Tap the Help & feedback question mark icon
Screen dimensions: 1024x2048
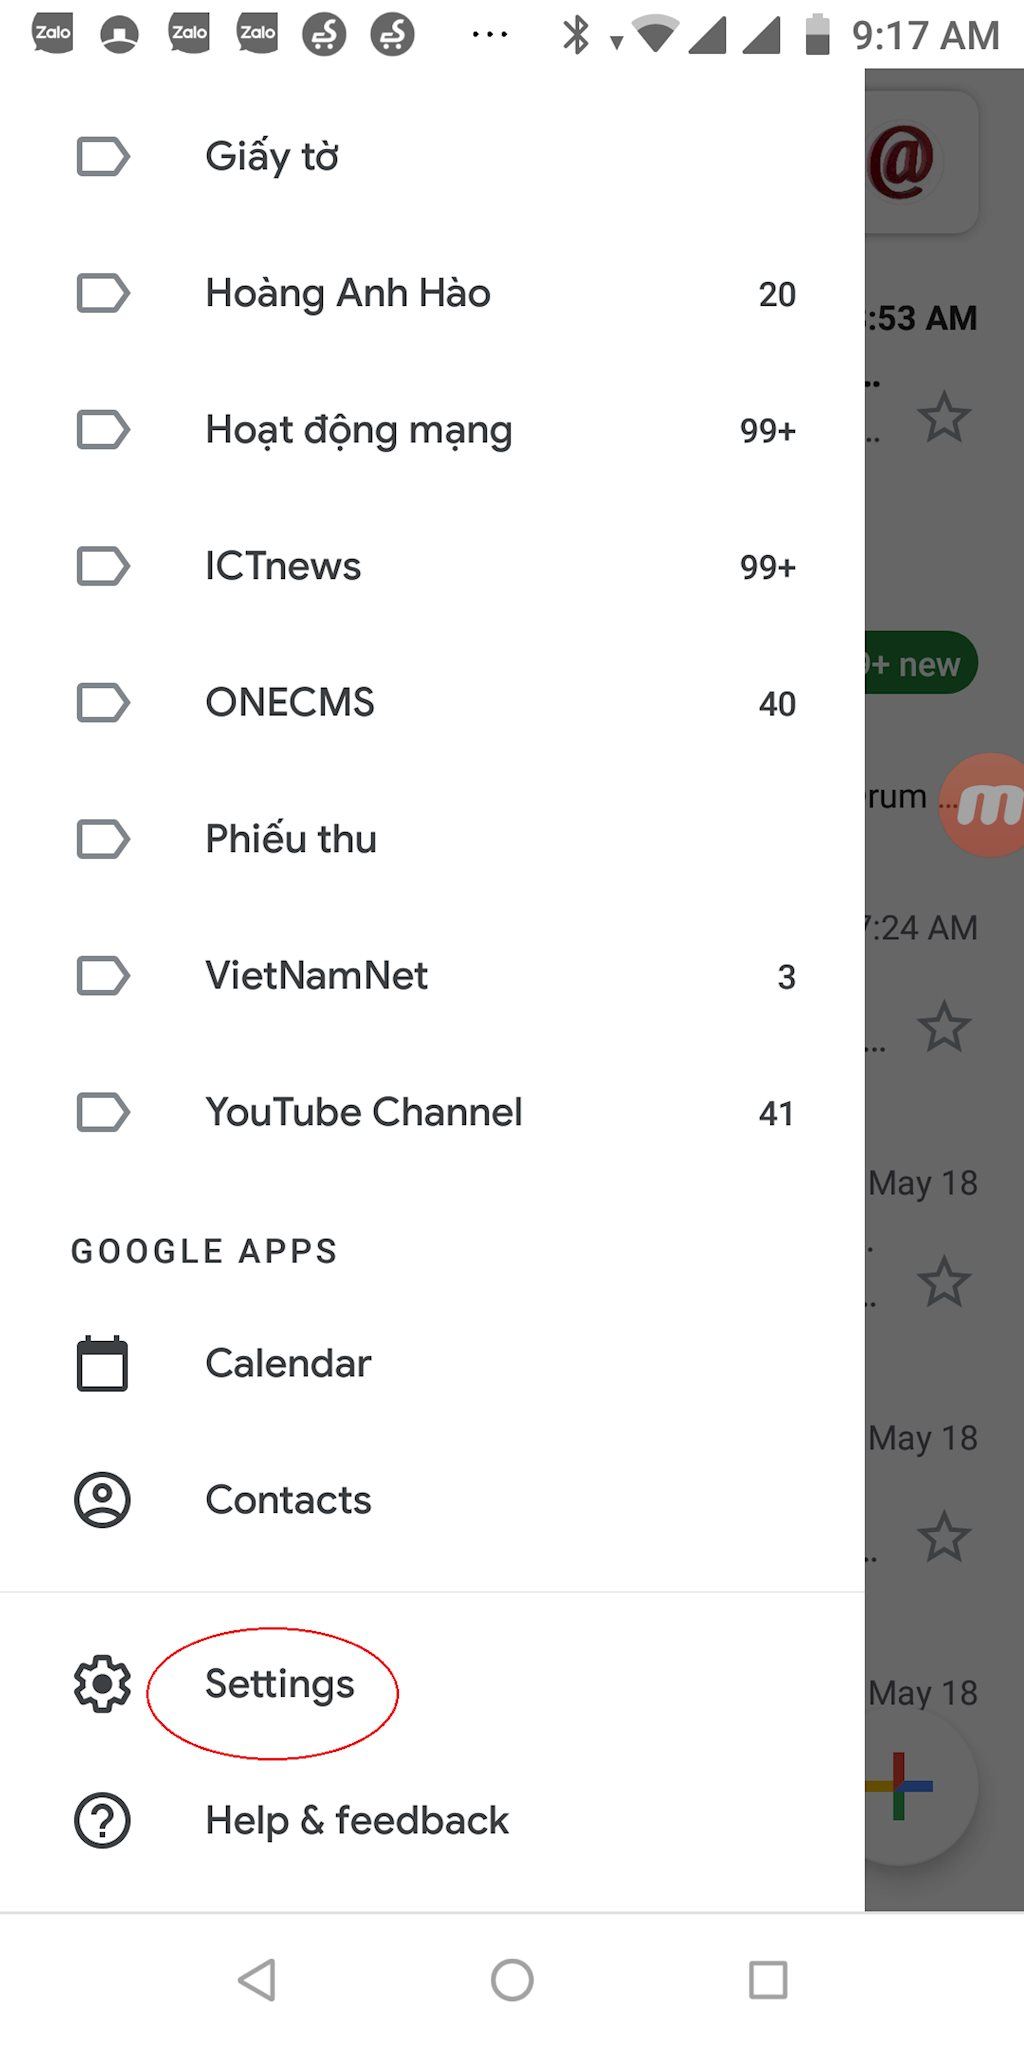tap(102, 1821)
